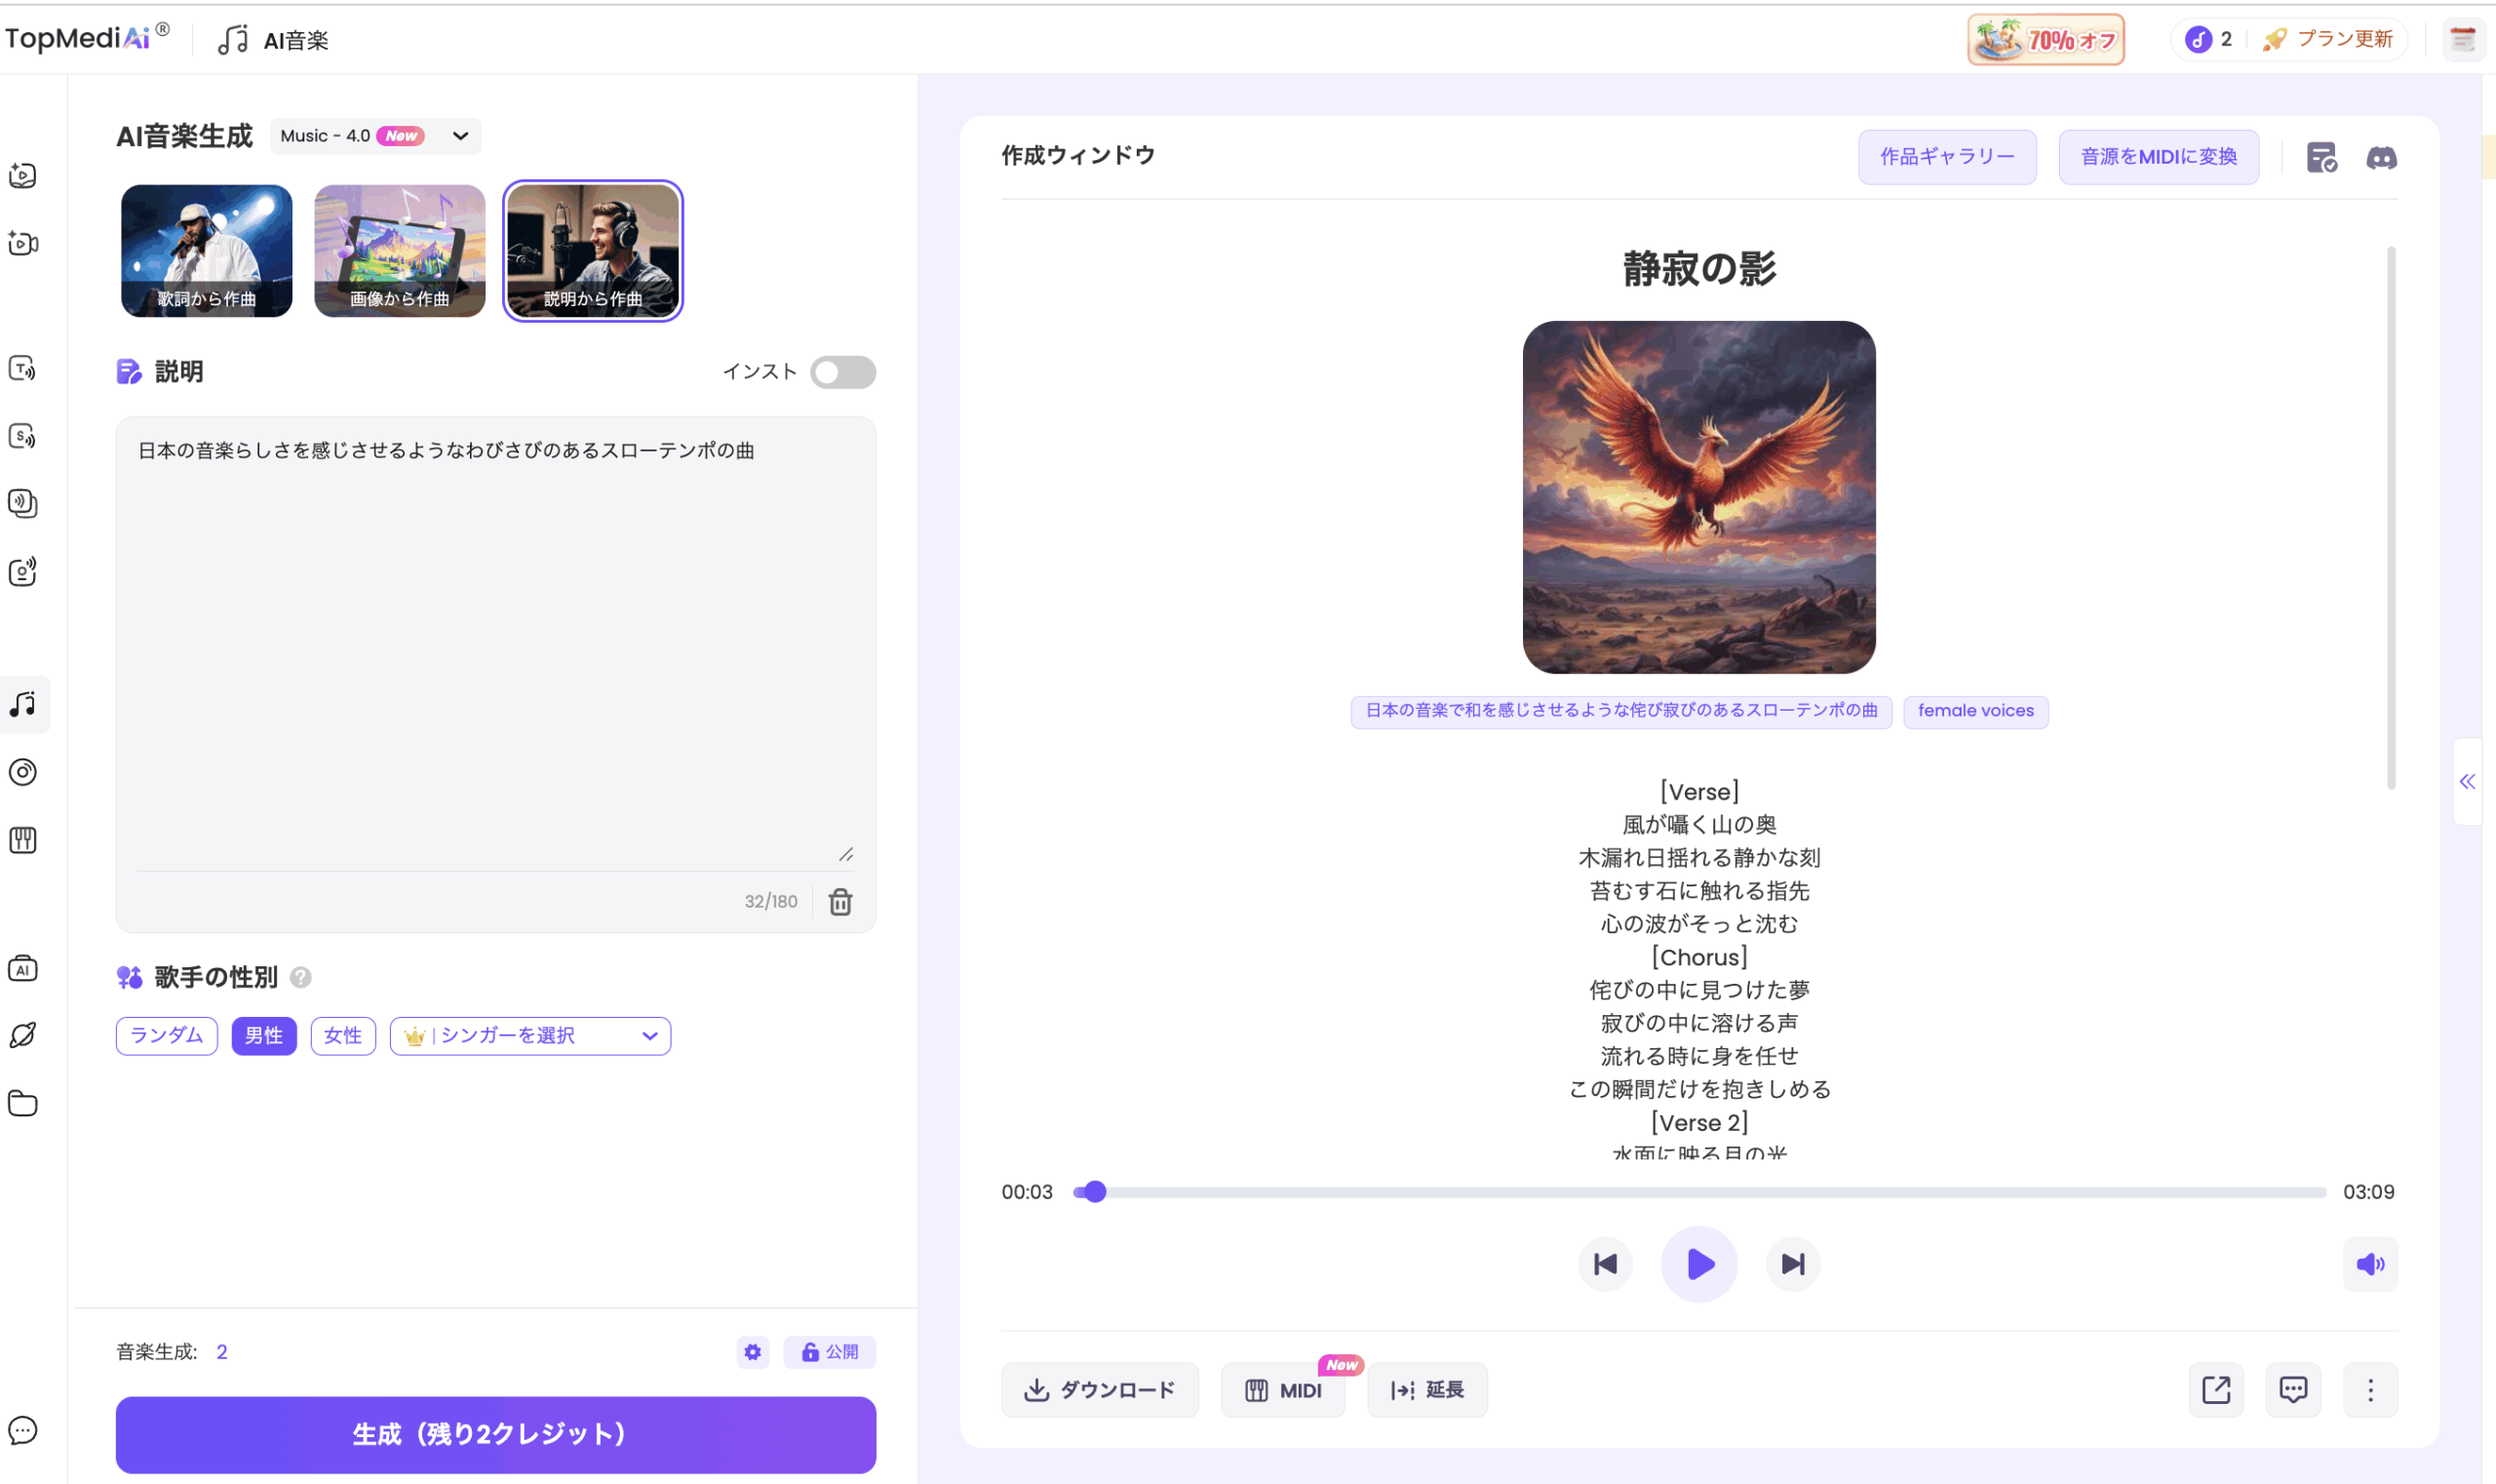
Task: Open 作品ギャラリー gallery button
Action: click(1946, 157)
